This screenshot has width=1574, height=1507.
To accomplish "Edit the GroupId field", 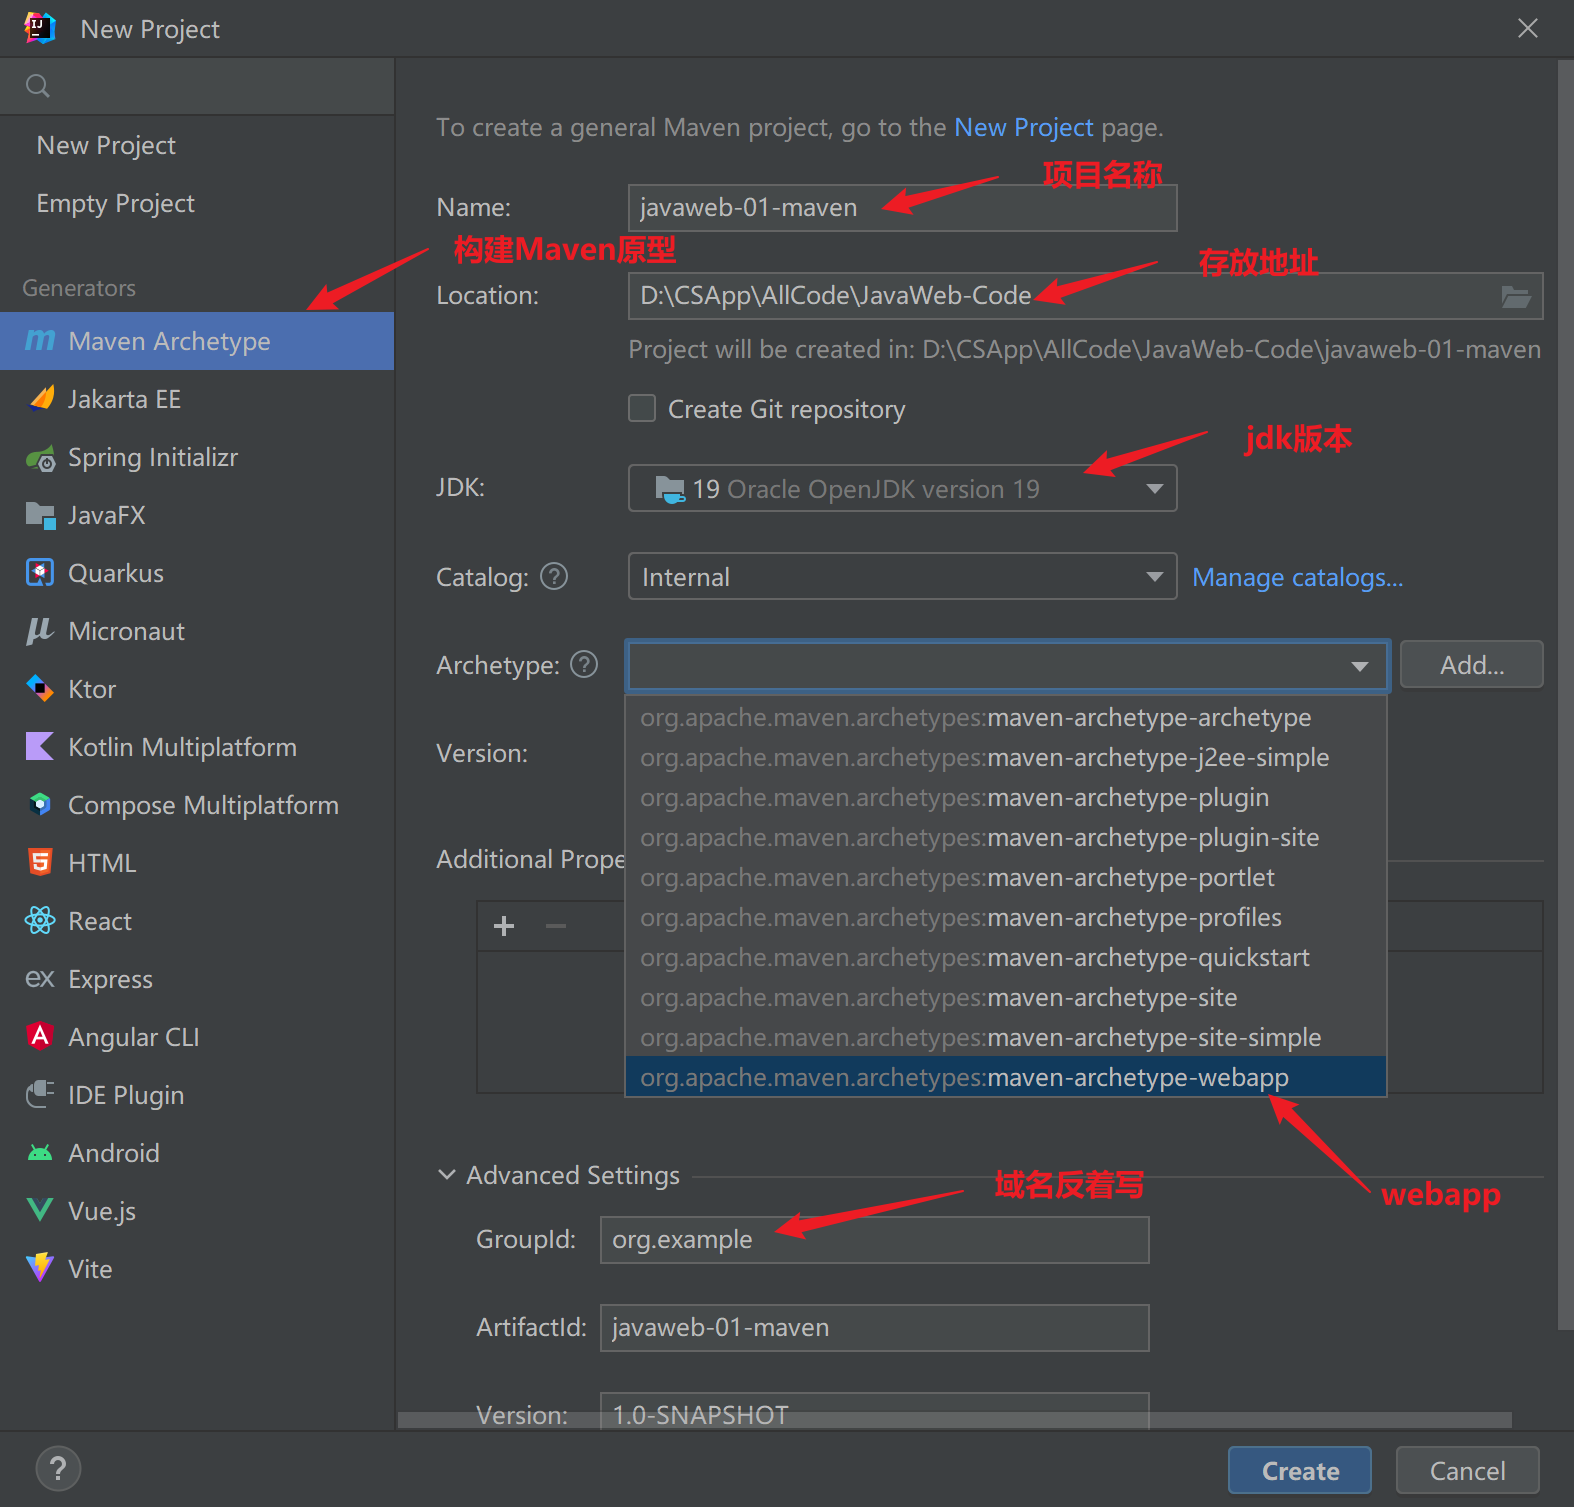I will pos(874,1240).
